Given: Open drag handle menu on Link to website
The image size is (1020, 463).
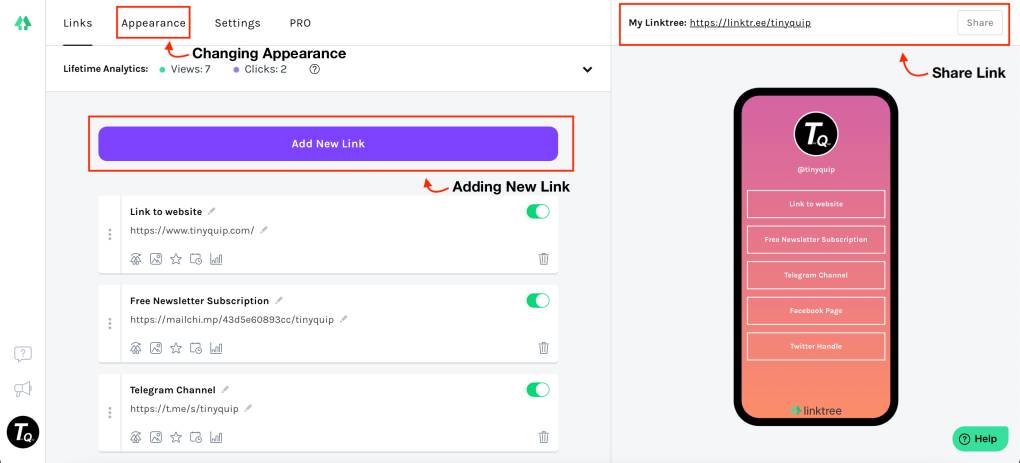Looking at the screenshot, I should [109, 235].
